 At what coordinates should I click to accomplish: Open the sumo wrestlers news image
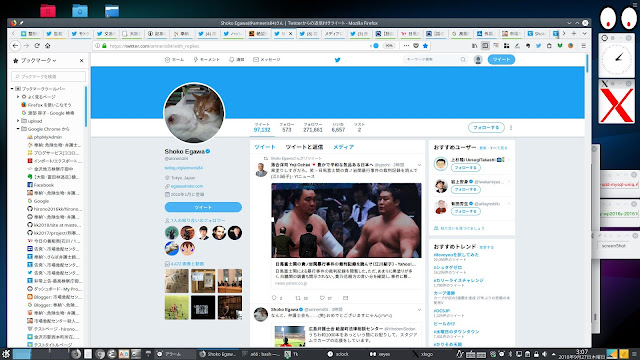(x=346, y=220)
